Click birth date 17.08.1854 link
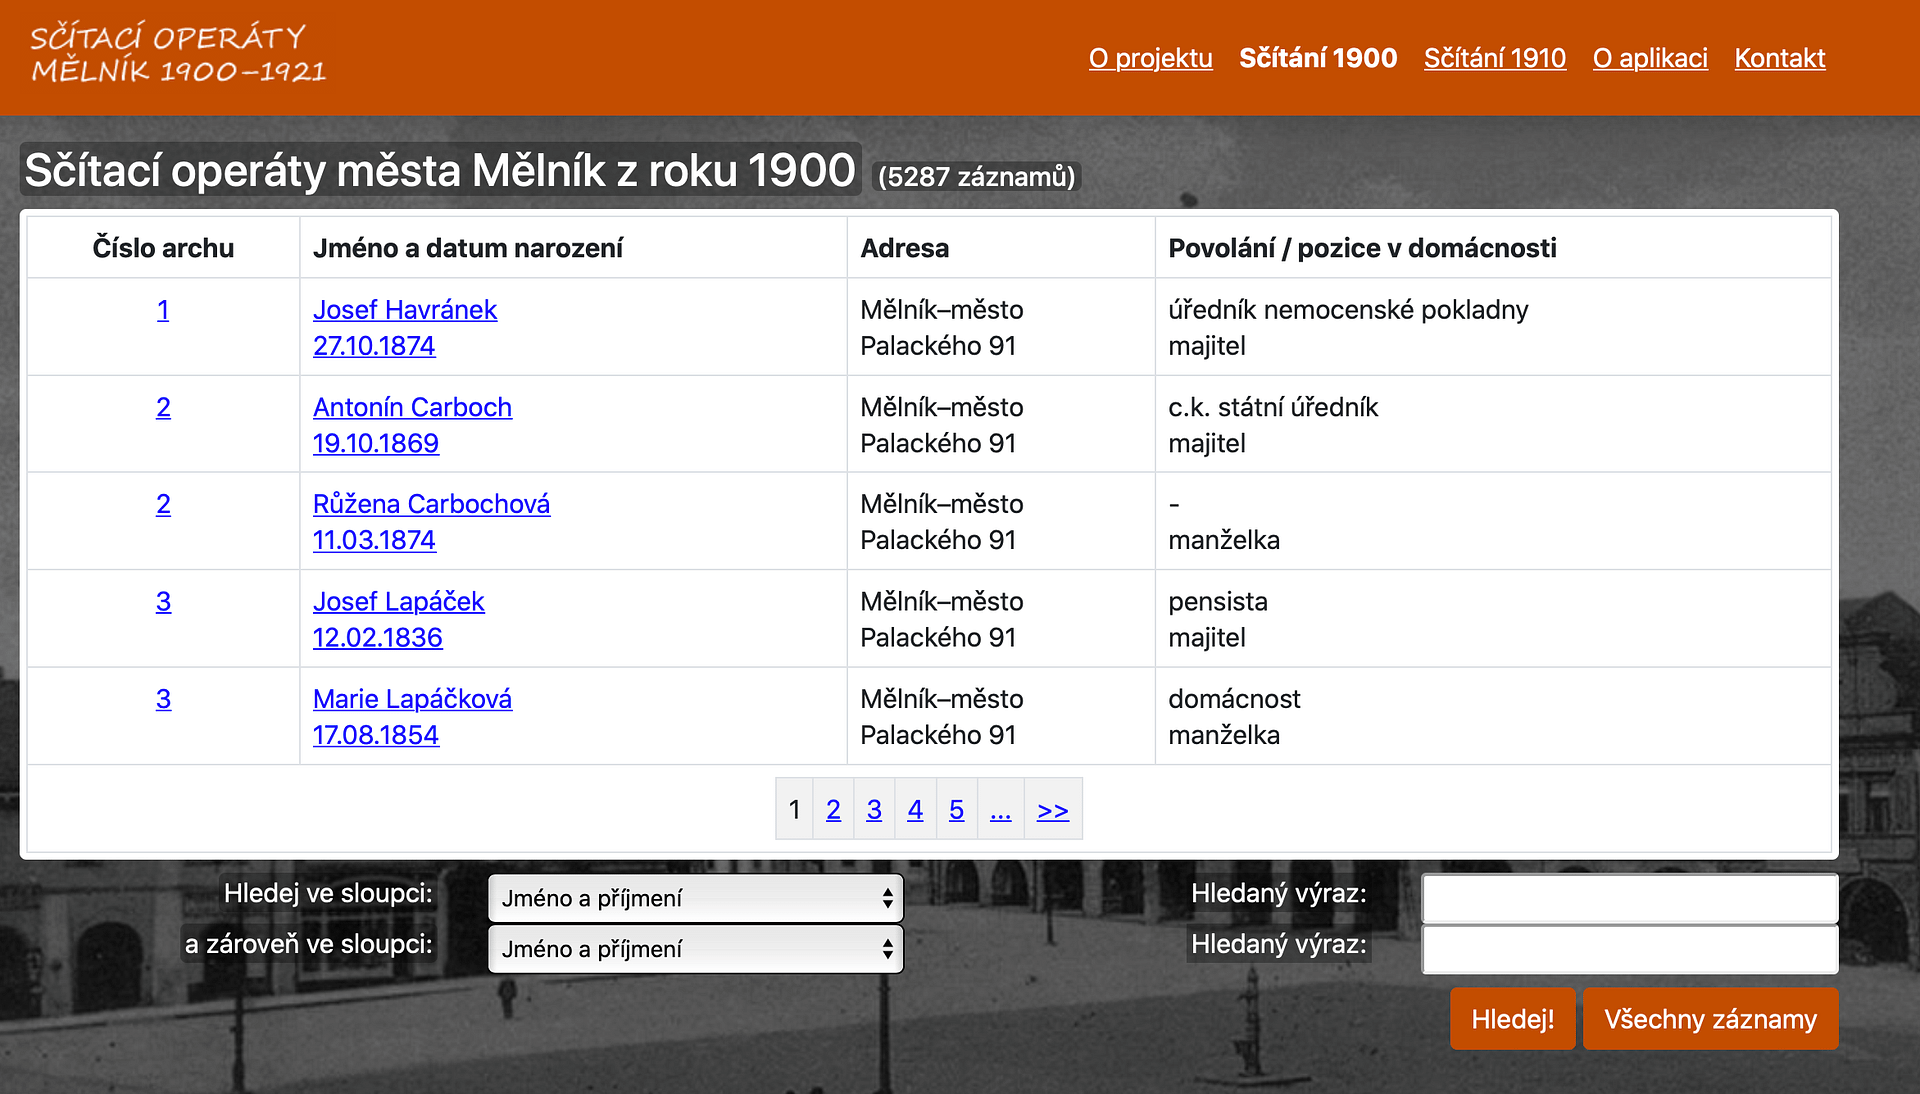Viewport: 1920px width, 1094px height. (376, 735)
